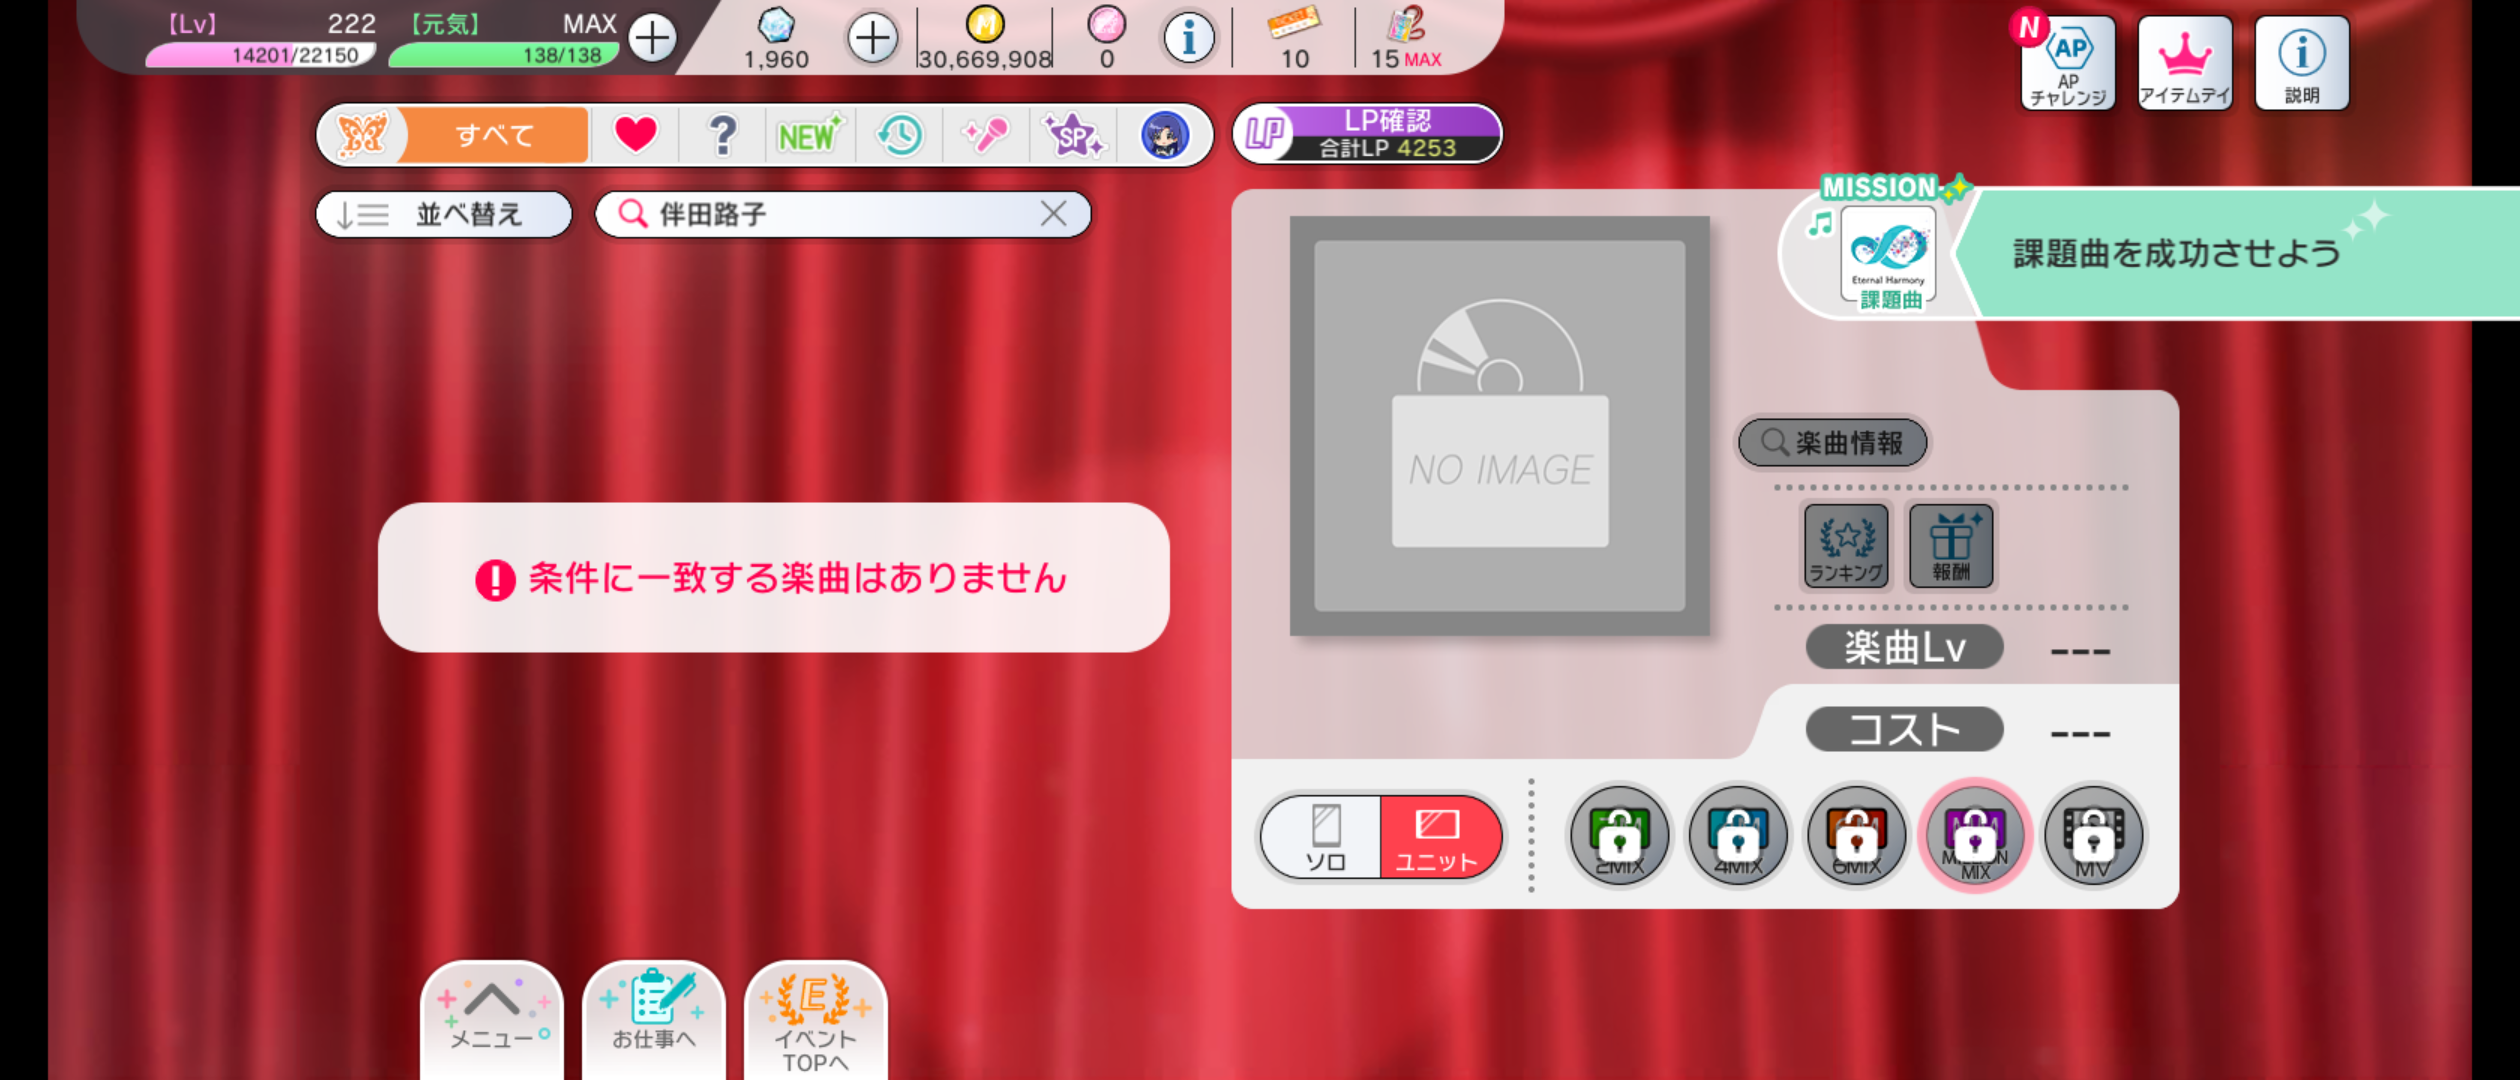Select the heart favorites filter icon
The image size is (2520, 1080).
pos(635,134)
